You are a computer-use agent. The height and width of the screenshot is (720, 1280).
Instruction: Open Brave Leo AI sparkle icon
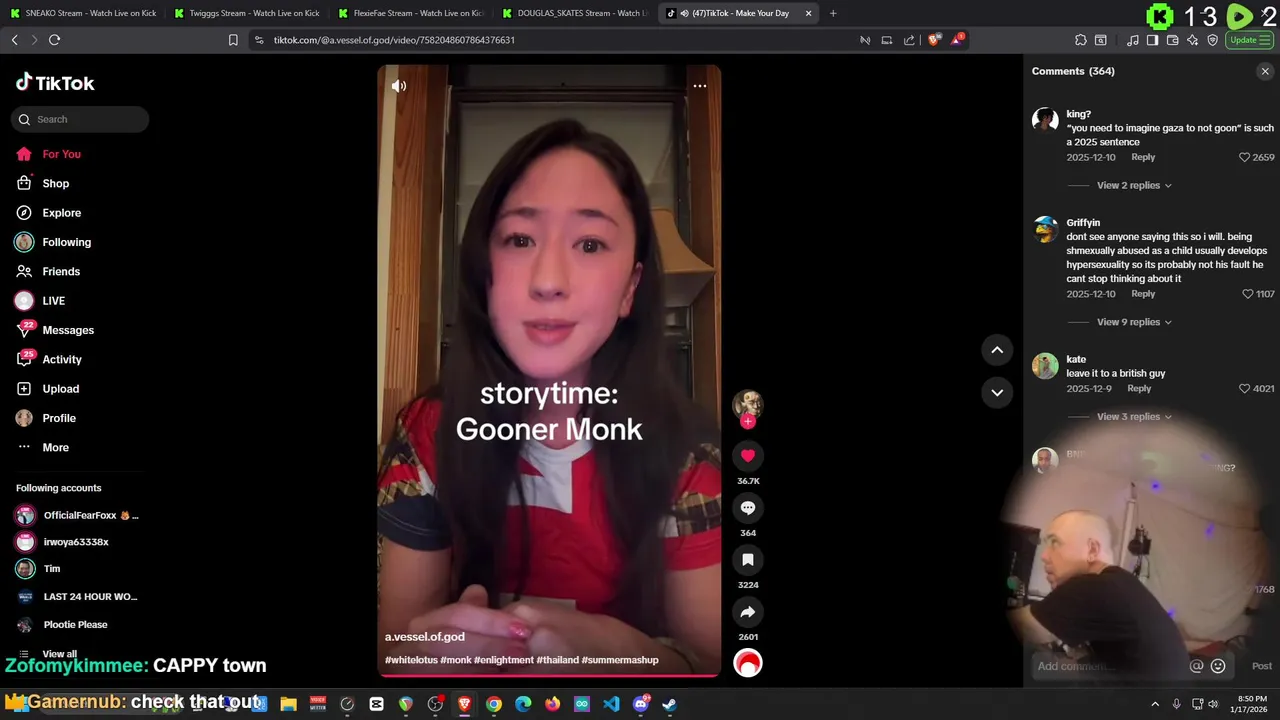click(1193, 40)
